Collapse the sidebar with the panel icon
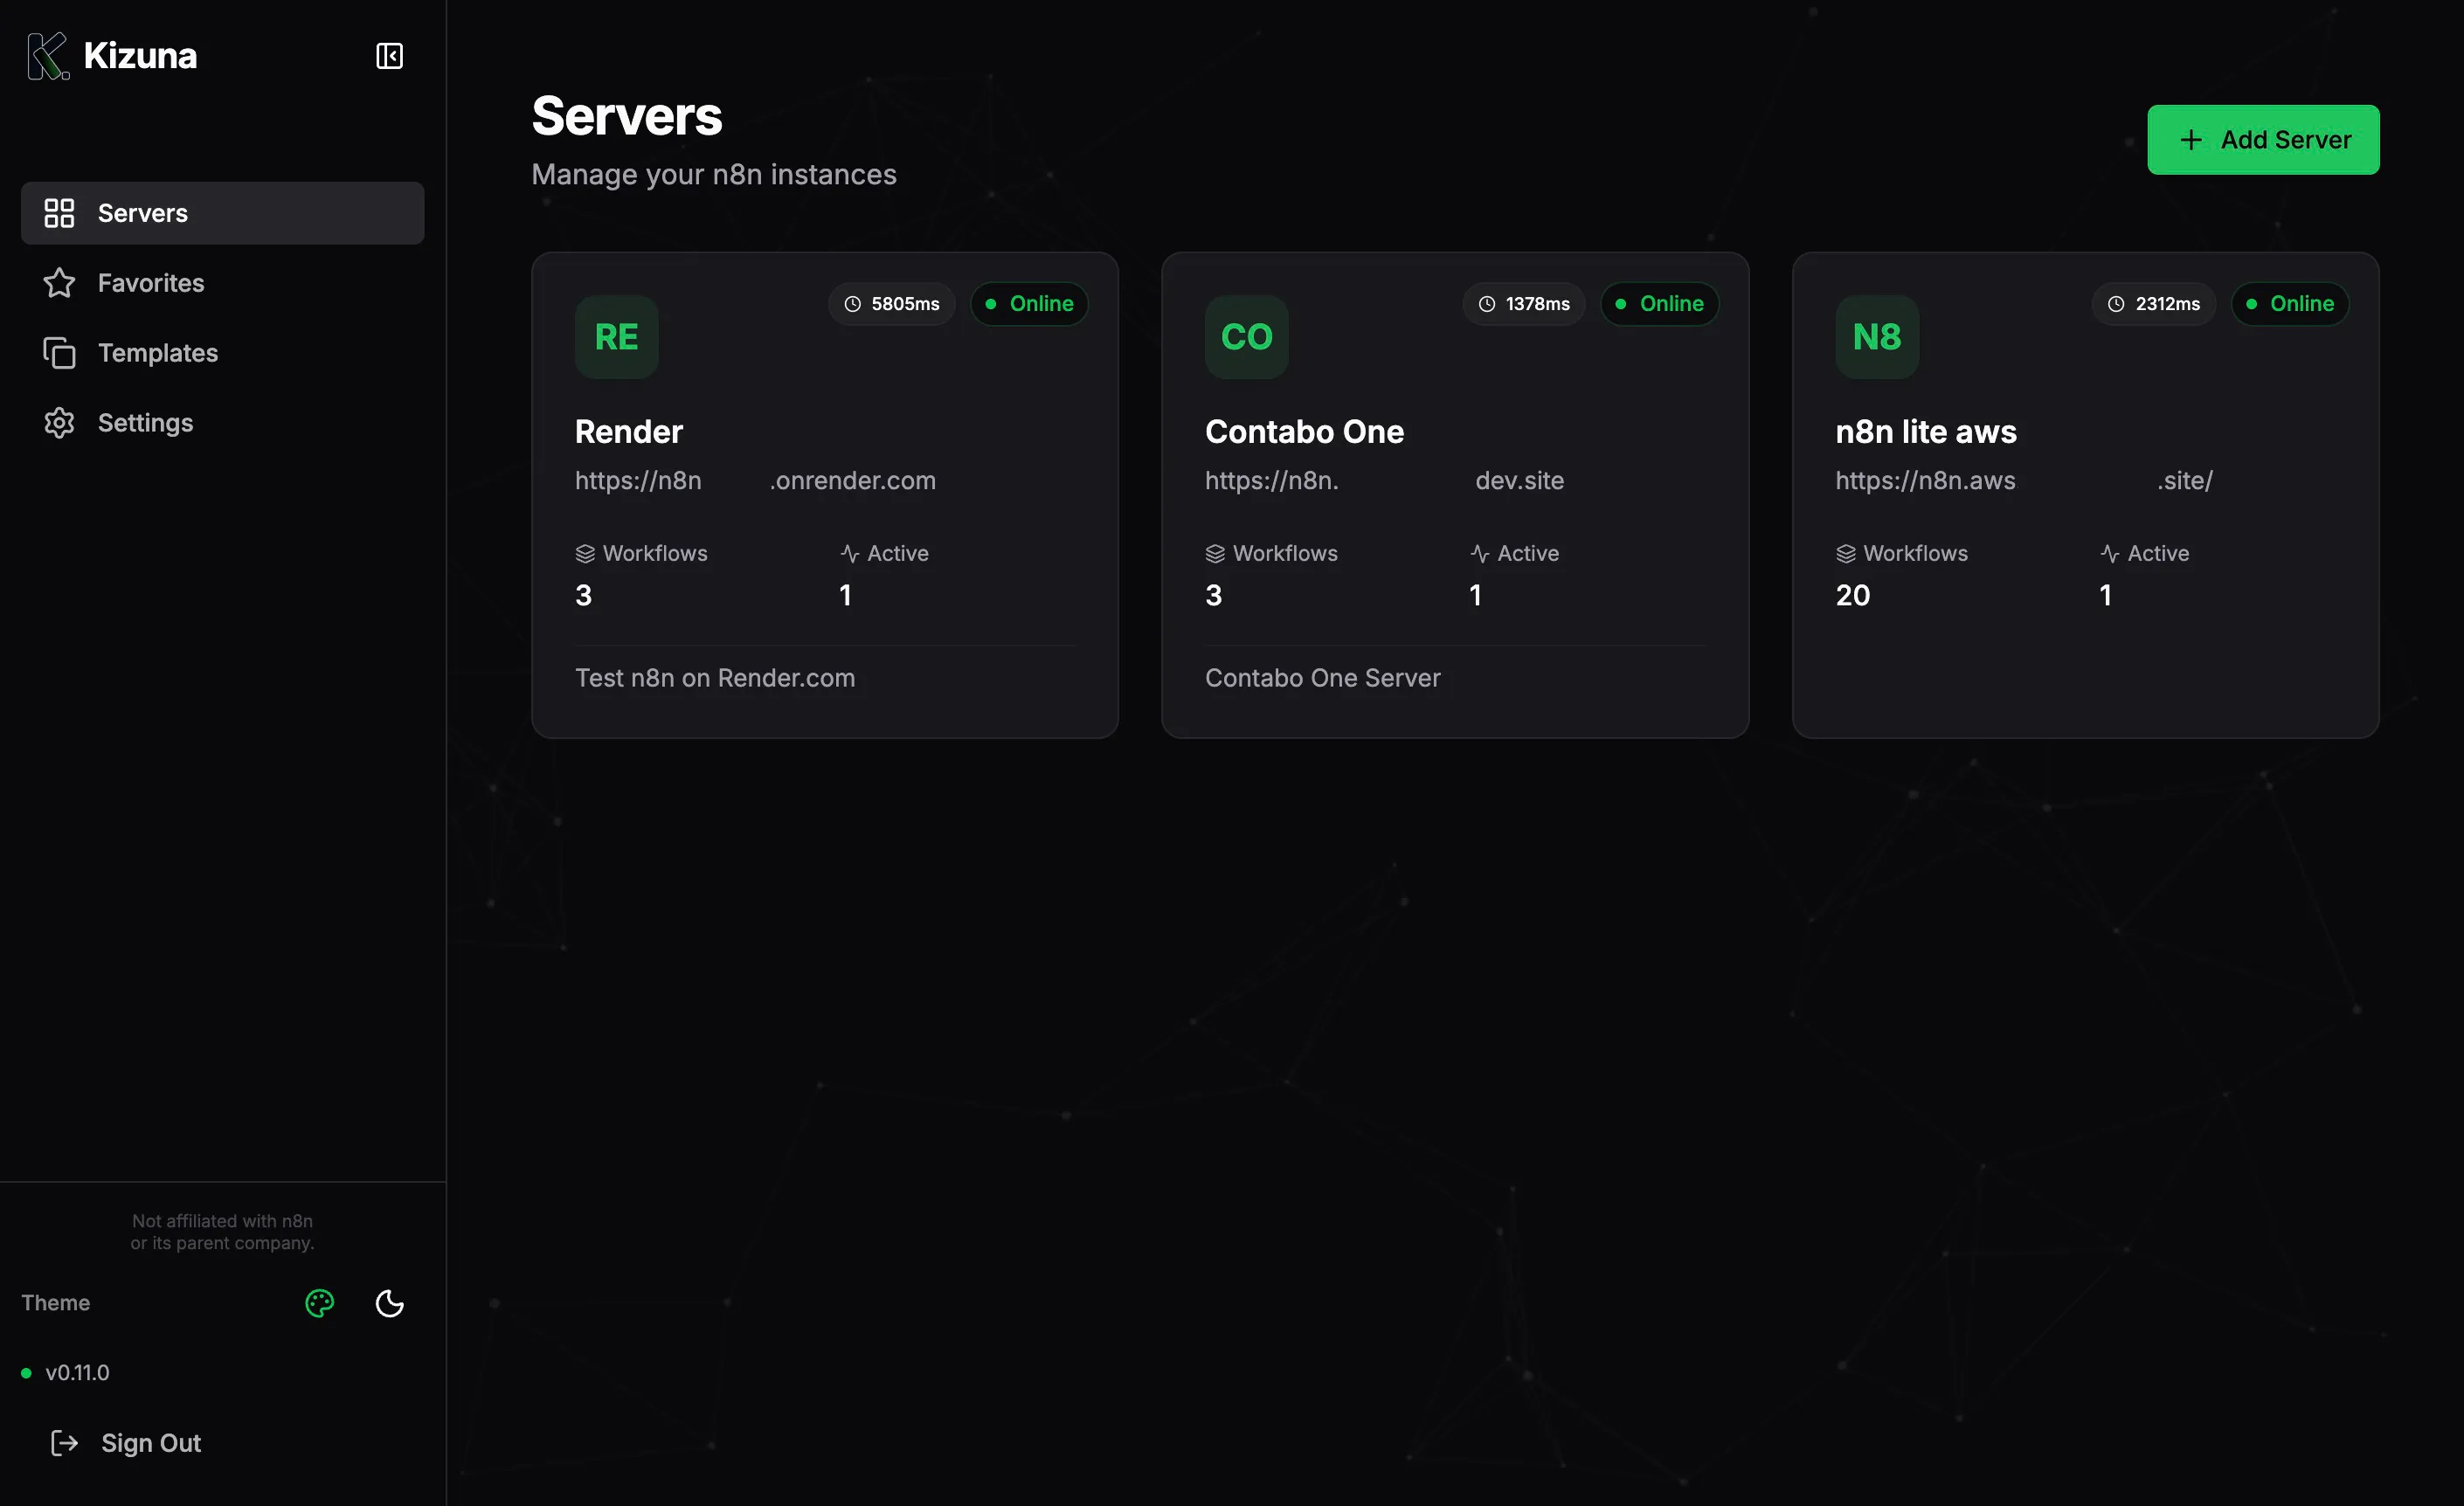Viewport: 2464px width, 1506px height. point(389,56)
